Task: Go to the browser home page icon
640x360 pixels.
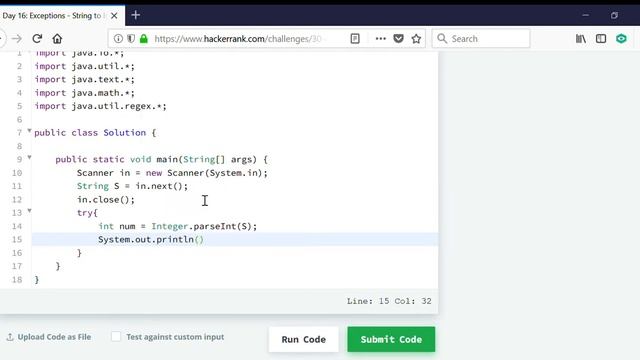Action: 57,39
